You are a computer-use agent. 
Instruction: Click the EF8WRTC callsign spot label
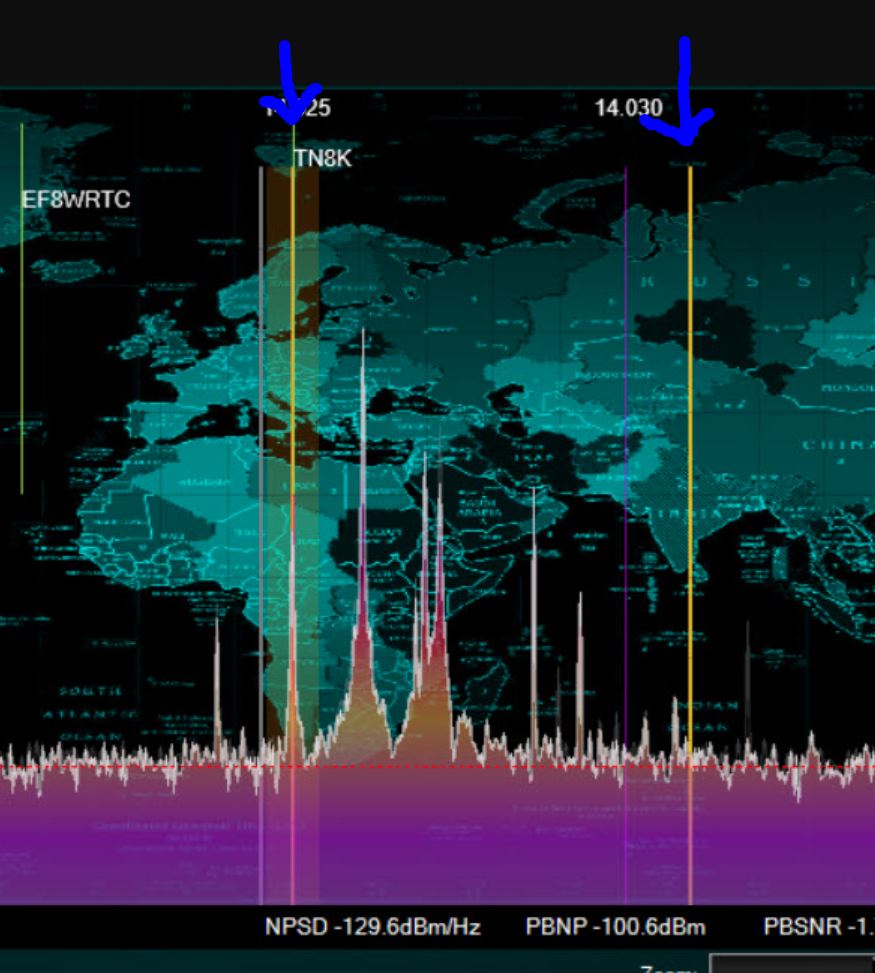[x=76, y=199]
